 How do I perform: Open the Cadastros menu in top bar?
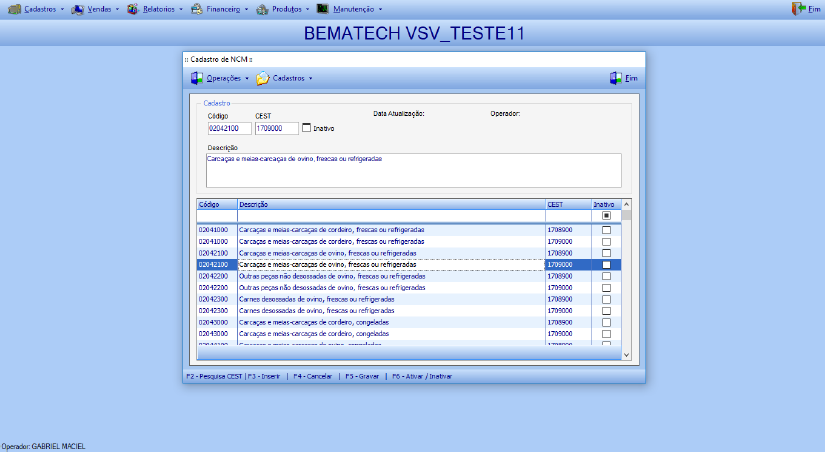tap(40, 9)
